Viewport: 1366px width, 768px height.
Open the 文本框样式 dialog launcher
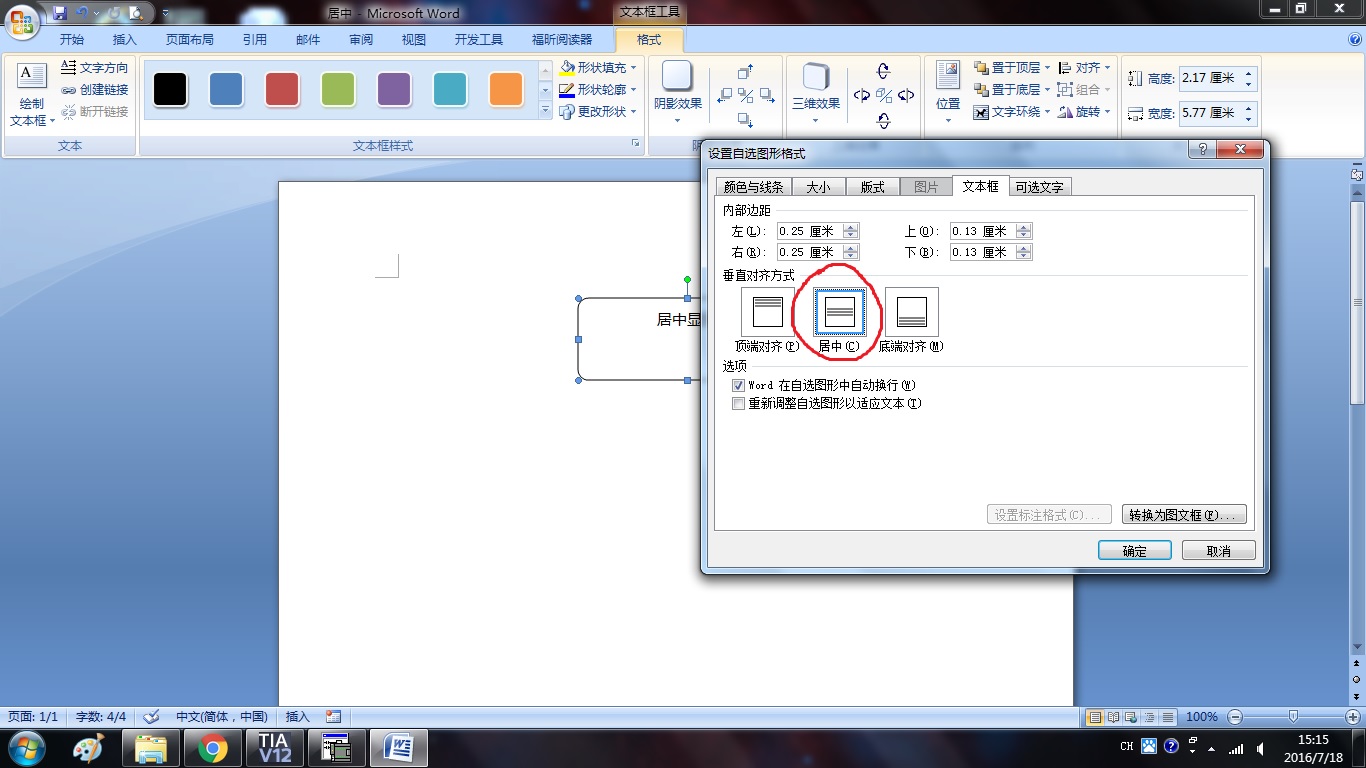635,145
